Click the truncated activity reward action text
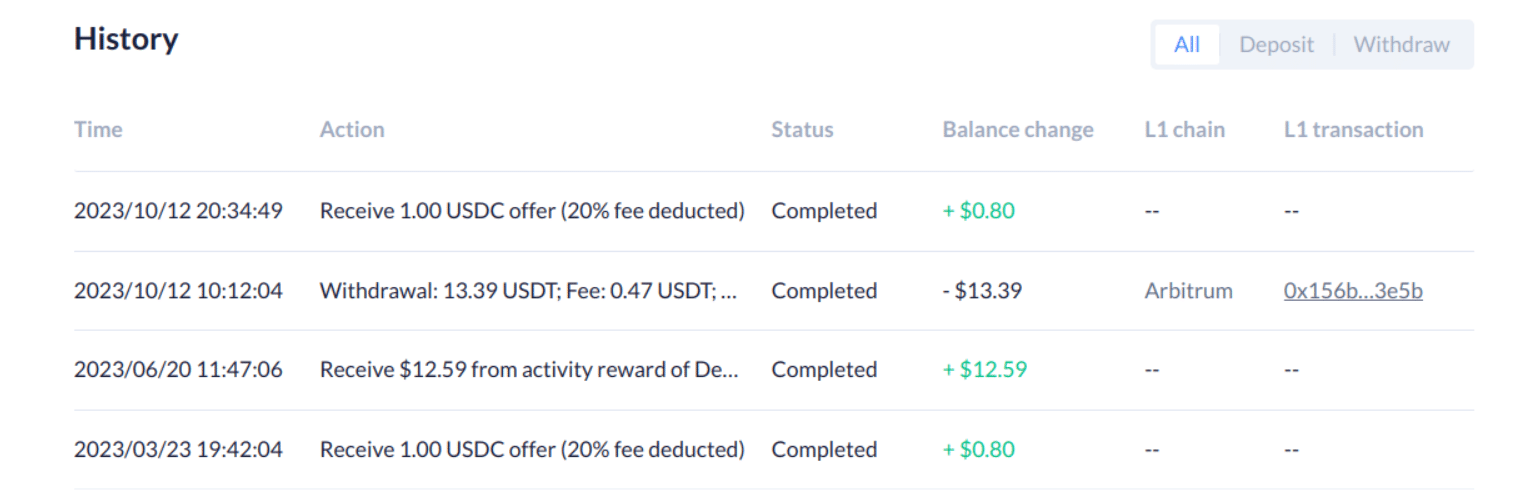Screen dimensions: 1526x501 tap(529, 370)
